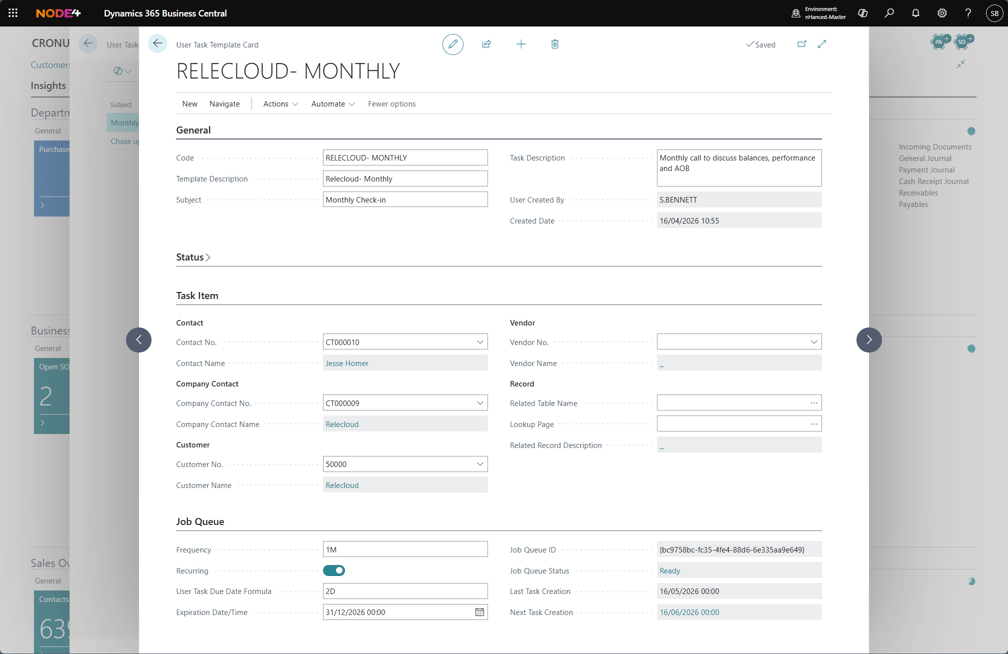The width and height of the screenshot is (1008, 654).
Task: Open Incoming Documents in background page
Action: point(935,147)
